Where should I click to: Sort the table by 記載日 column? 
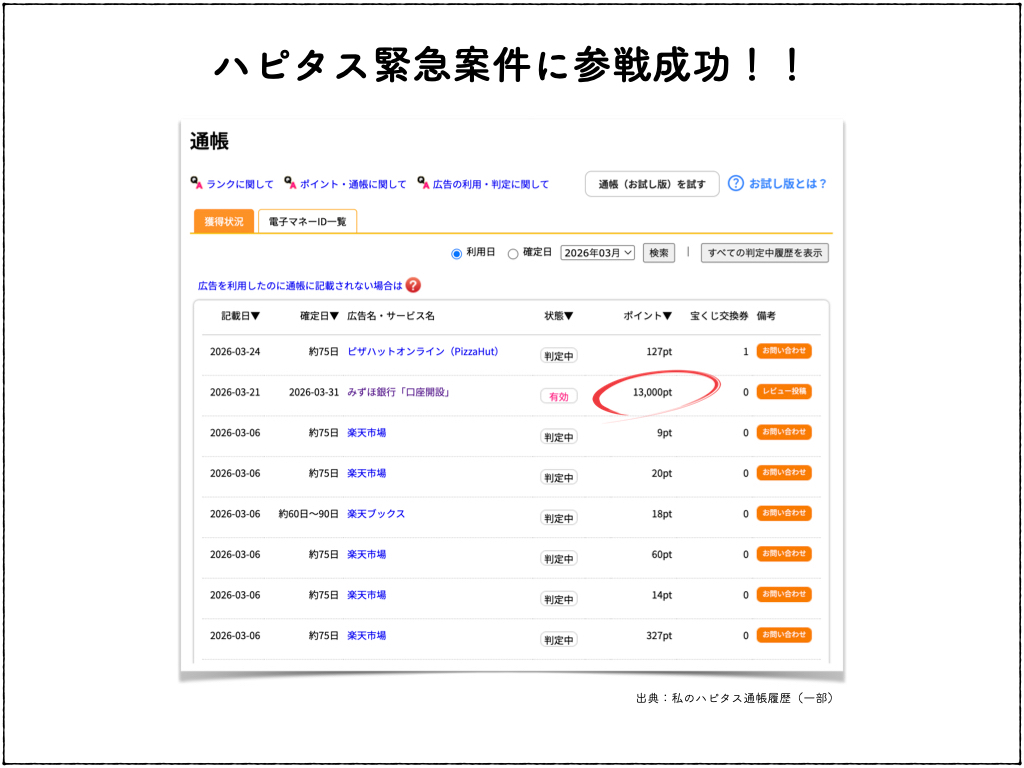point(240,316)
